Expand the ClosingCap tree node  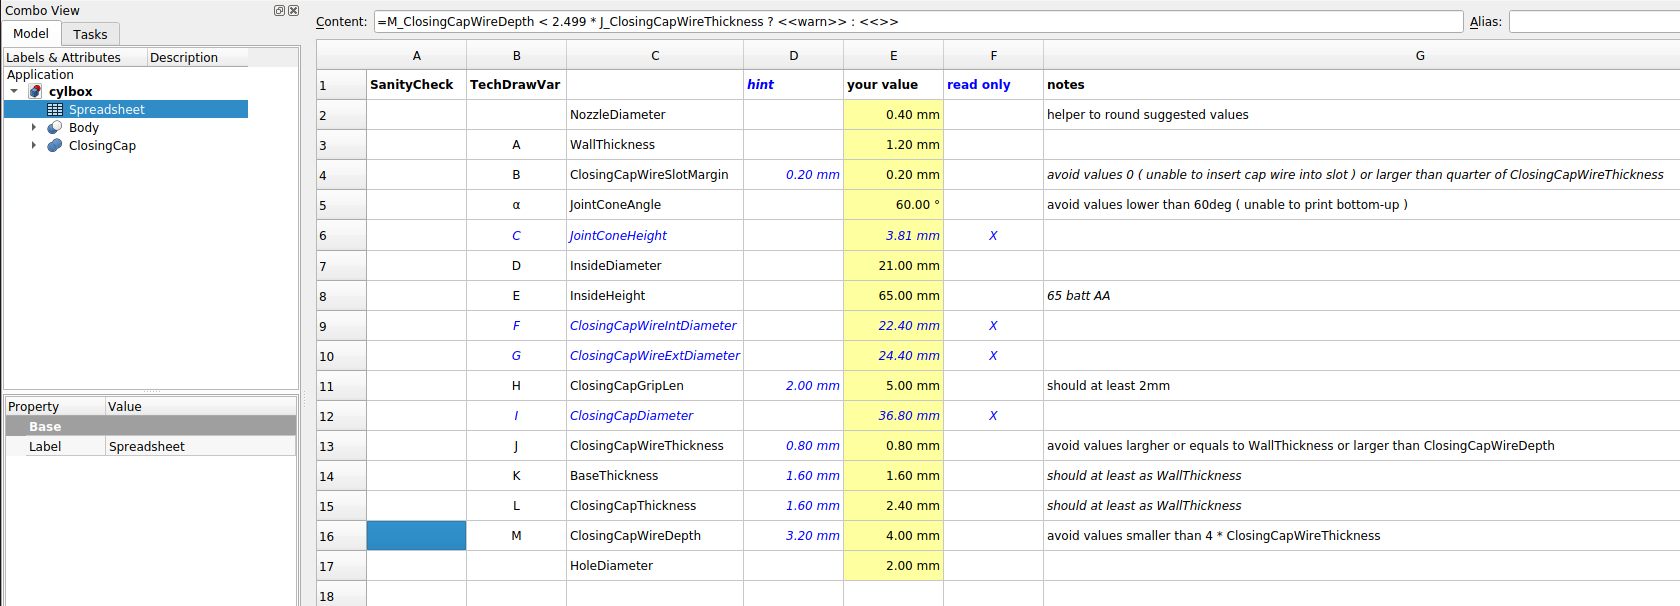pyautogui.click(x=33, y=145)
